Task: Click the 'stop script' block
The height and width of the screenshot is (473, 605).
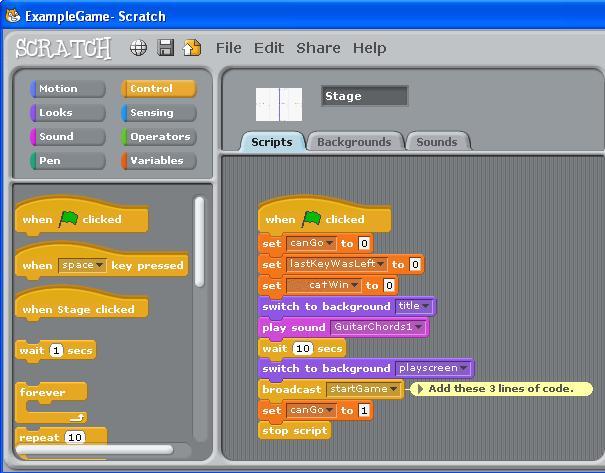Action: point(295,431)
